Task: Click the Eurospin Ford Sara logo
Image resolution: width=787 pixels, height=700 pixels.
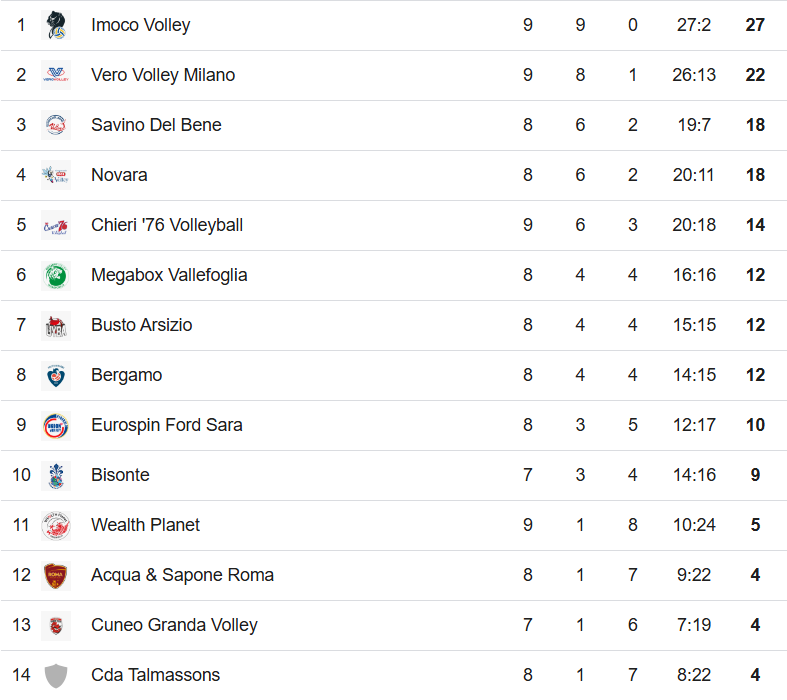Action: [x=56, y=426]
